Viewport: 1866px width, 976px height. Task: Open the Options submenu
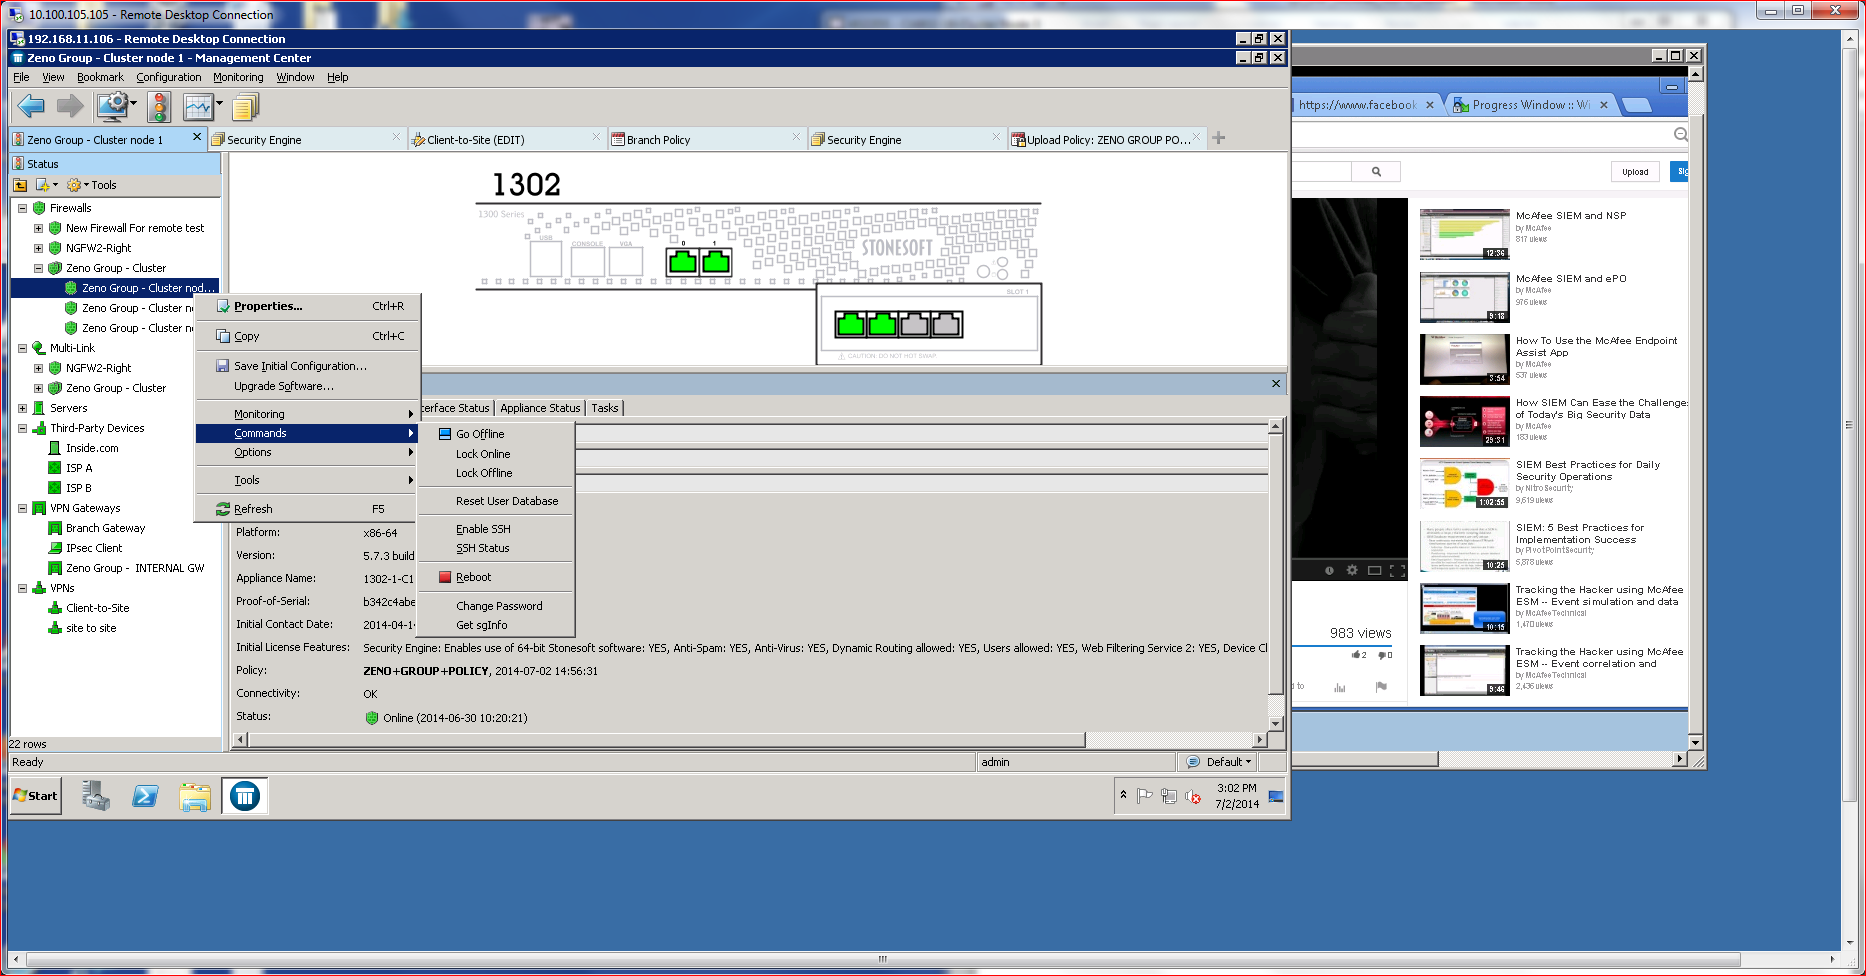click(308, 452)
